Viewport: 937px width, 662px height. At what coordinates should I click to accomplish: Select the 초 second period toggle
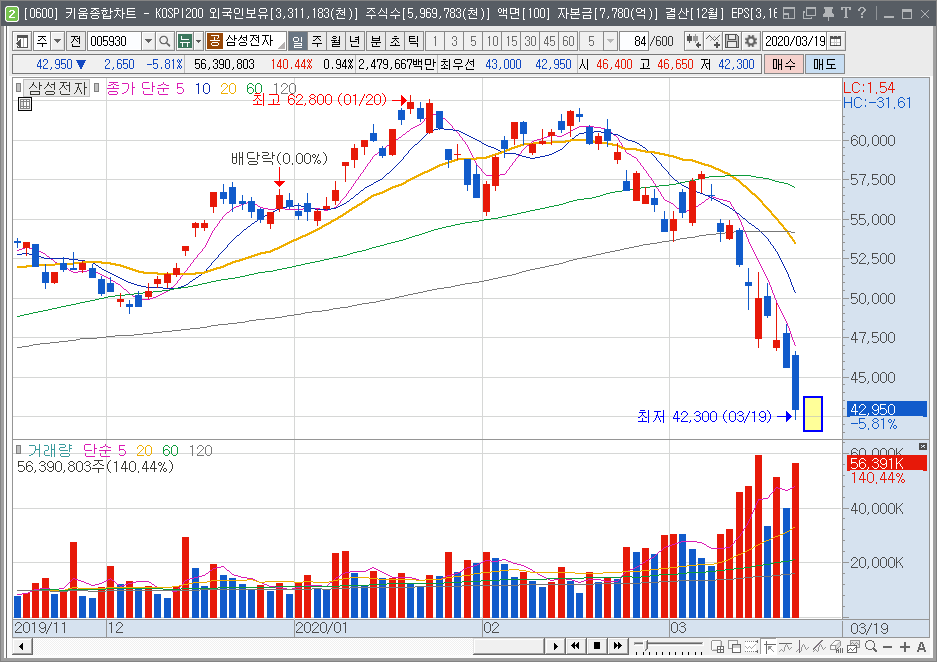(395, 41)
